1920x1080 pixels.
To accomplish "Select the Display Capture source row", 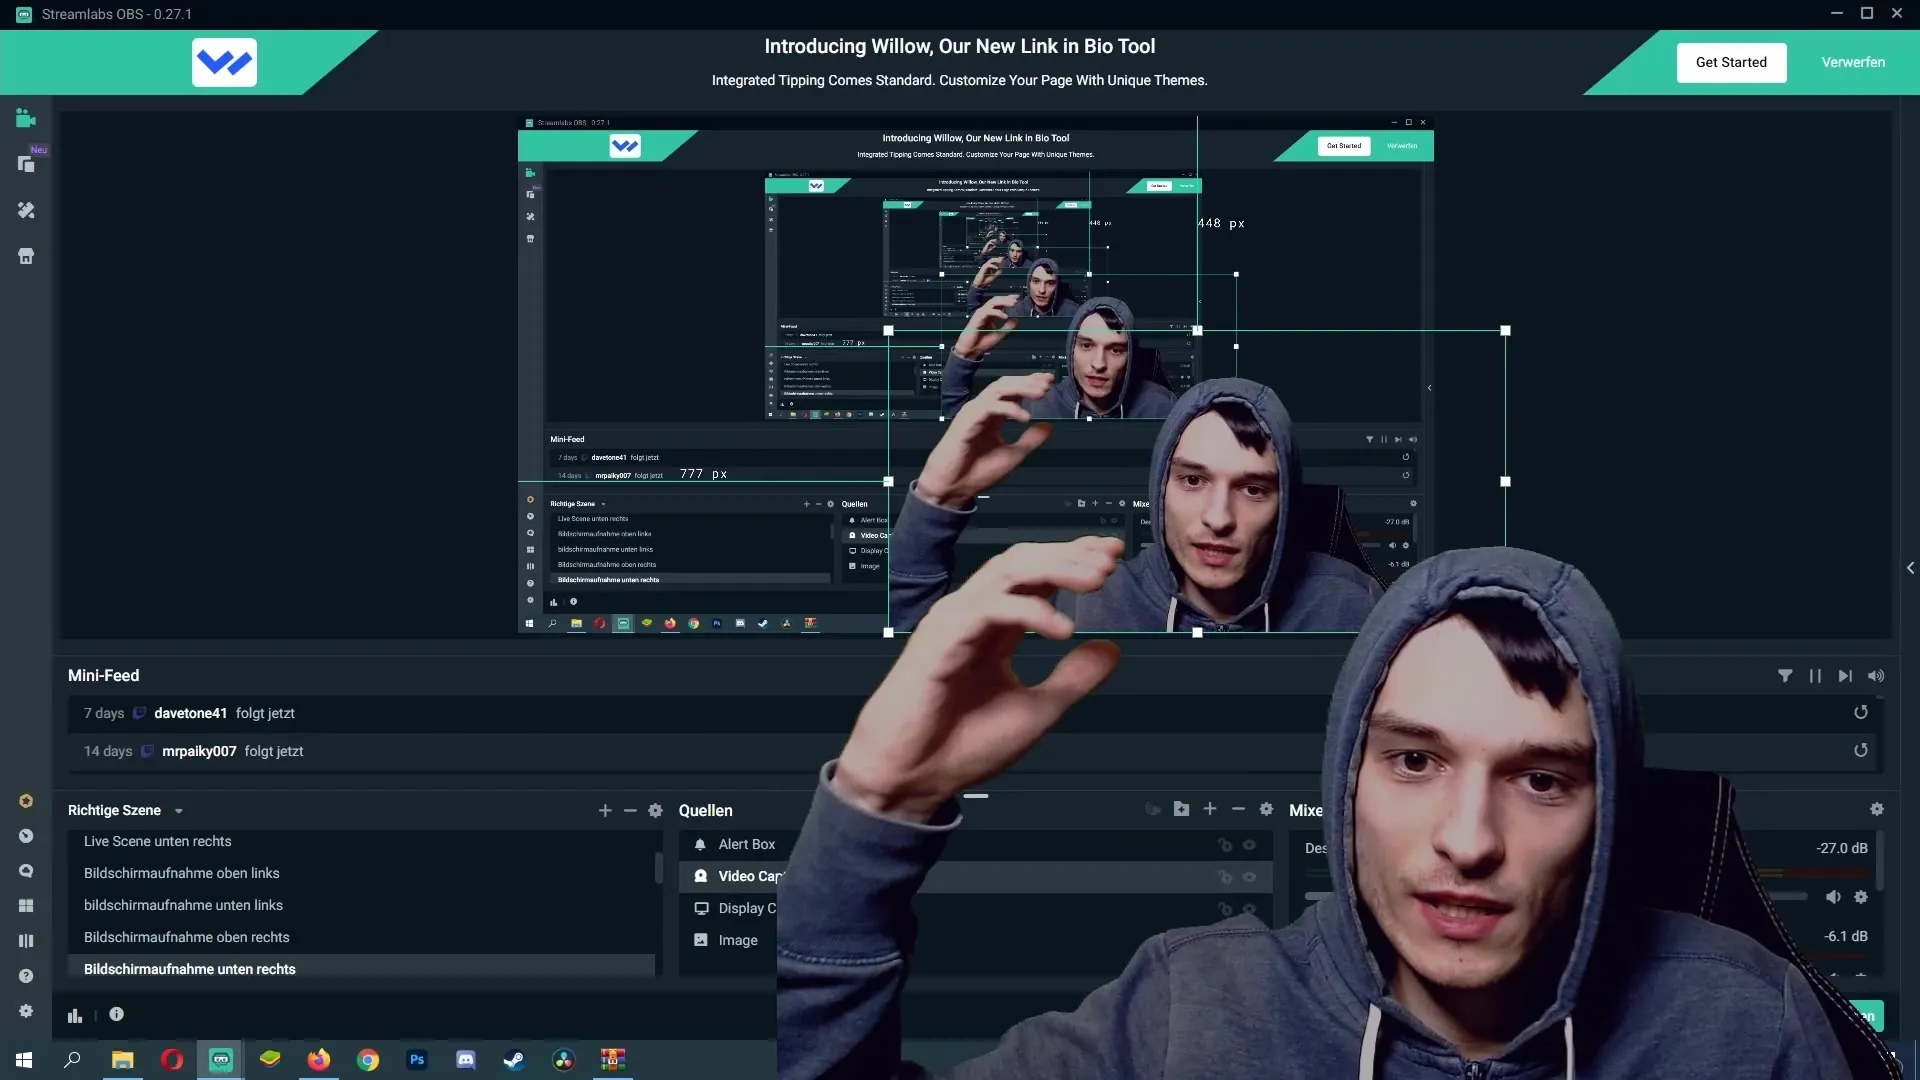I will (976, 908).
